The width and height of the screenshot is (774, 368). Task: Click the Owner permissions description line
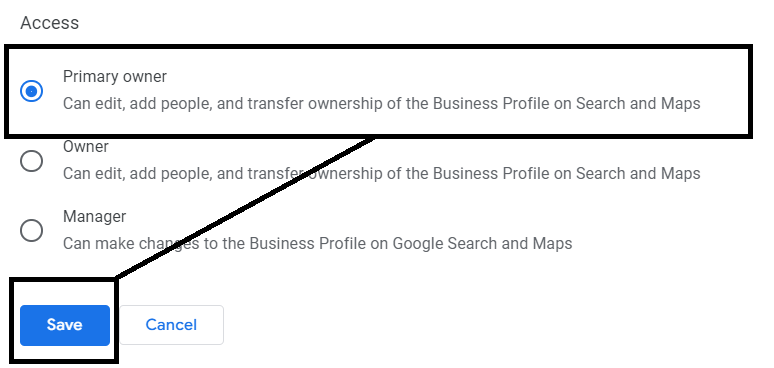point(382,173)
